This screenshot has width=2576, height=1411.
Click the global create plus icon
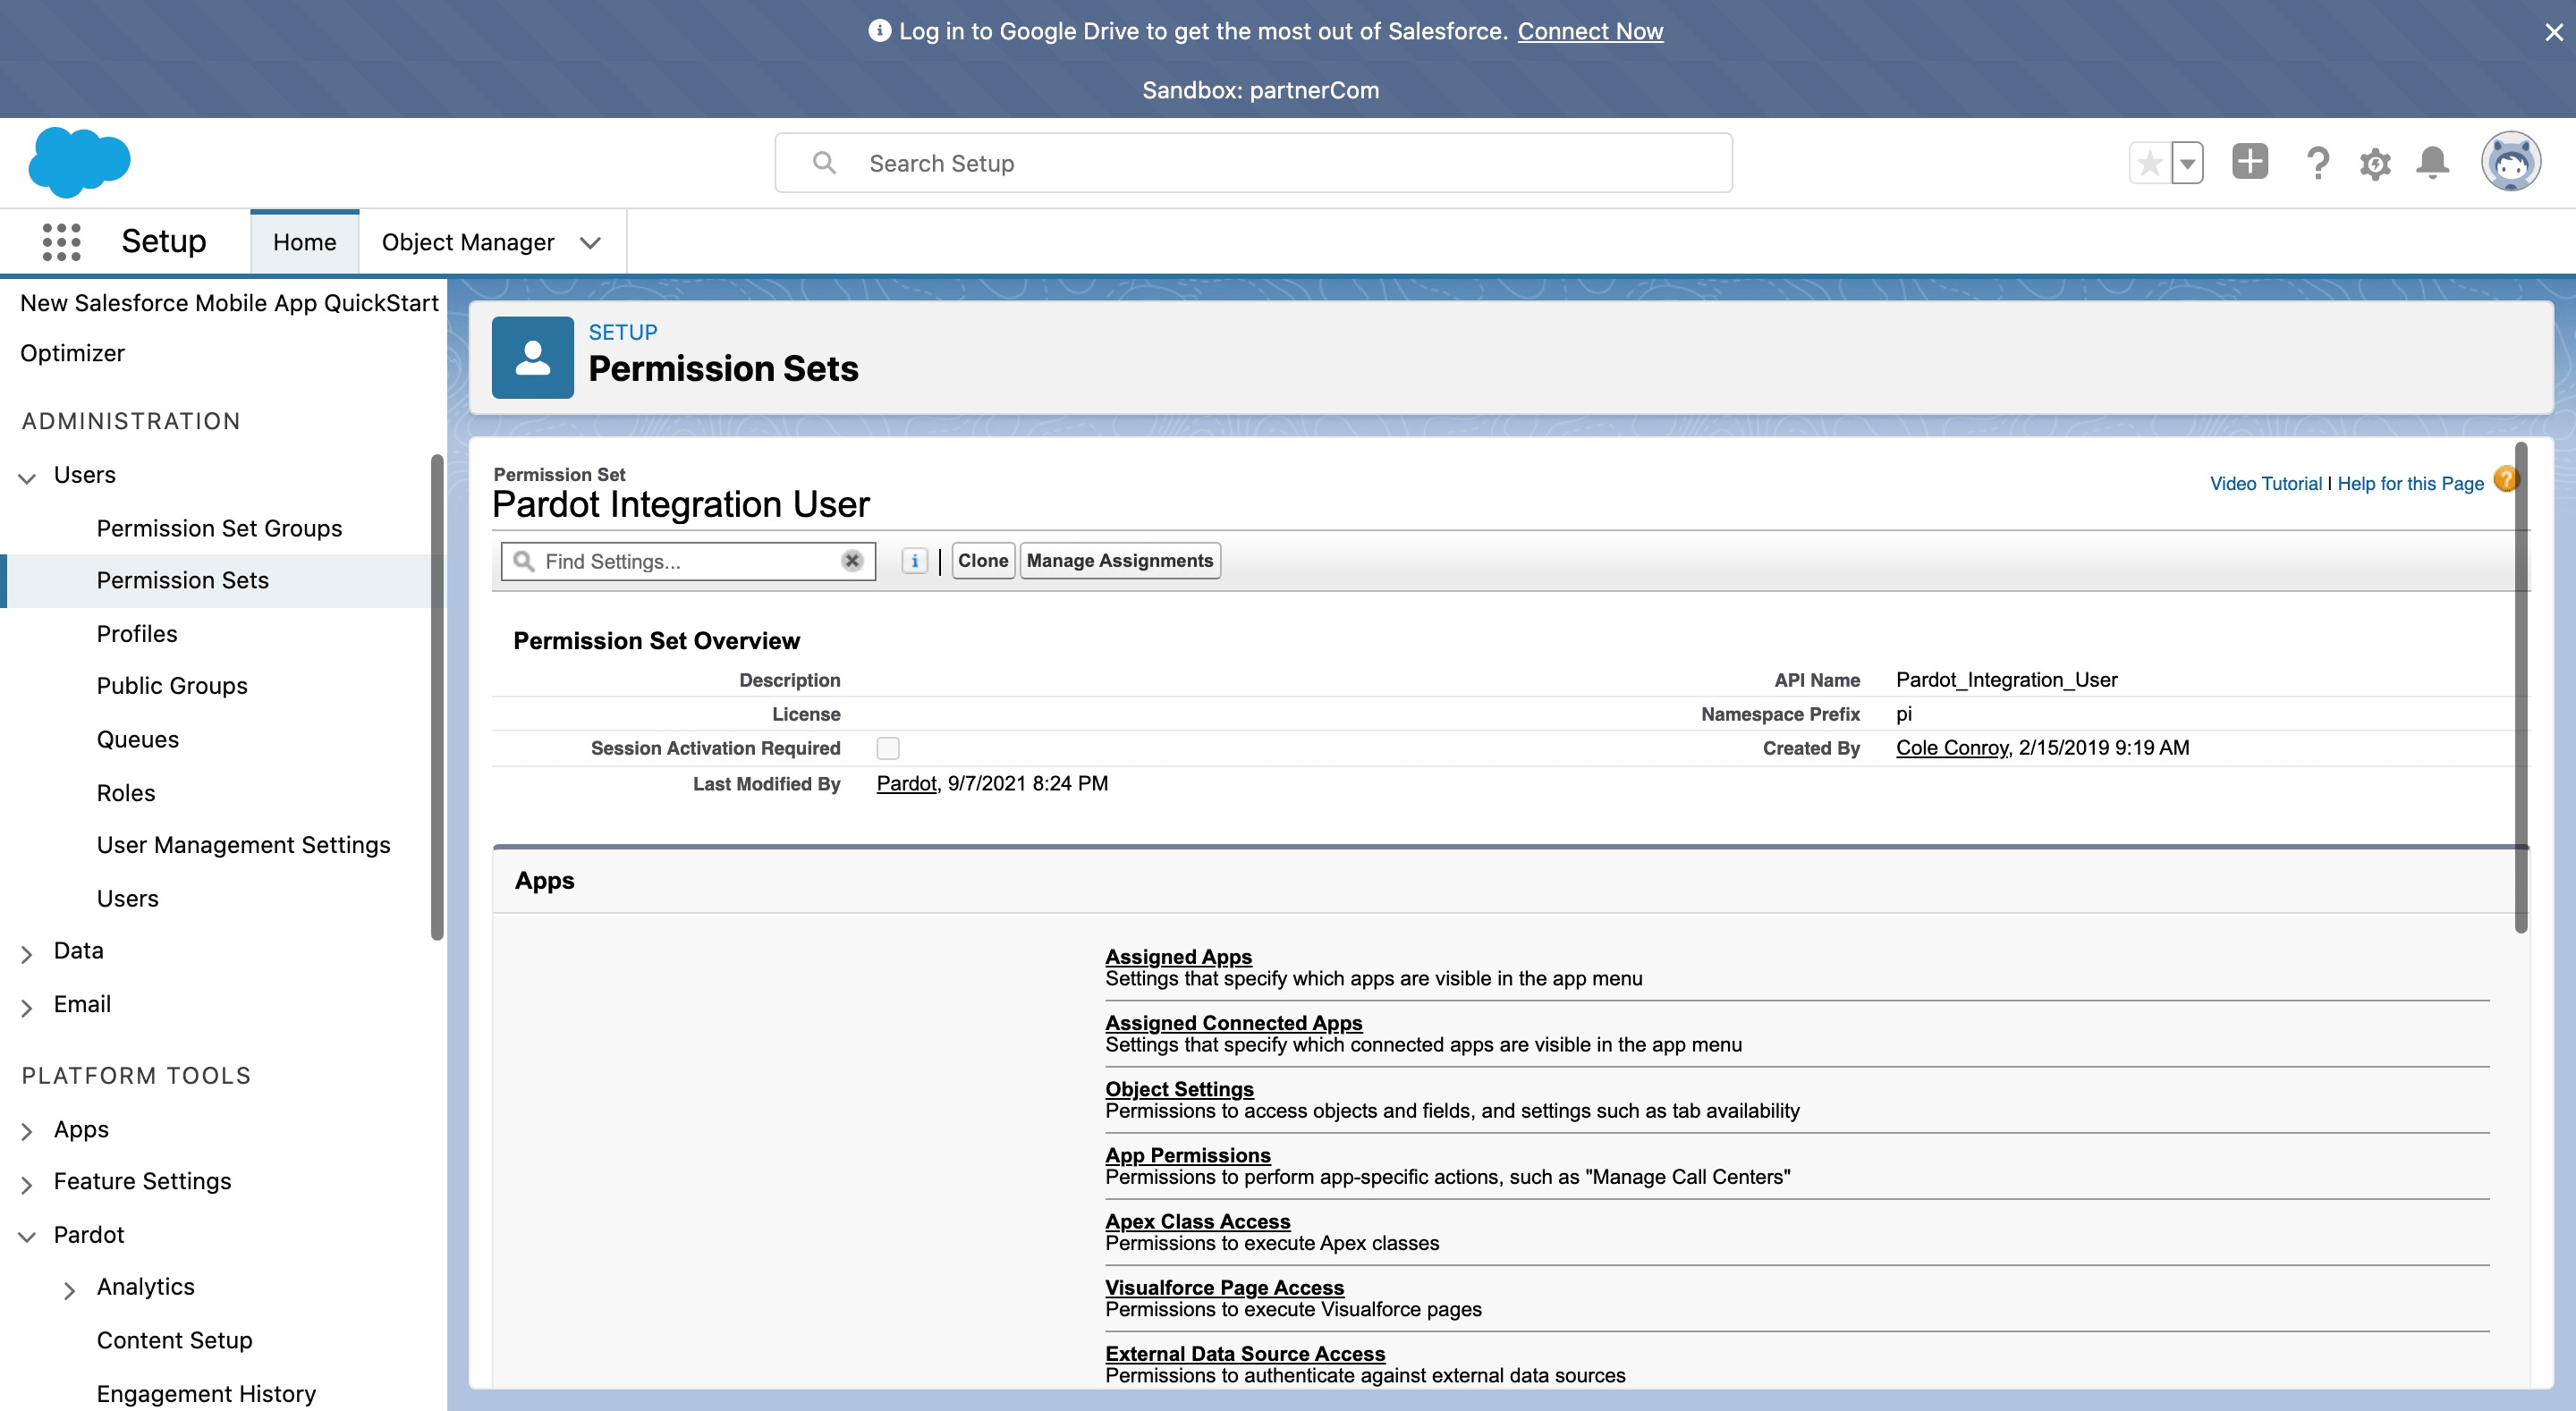pos(2249,161)
